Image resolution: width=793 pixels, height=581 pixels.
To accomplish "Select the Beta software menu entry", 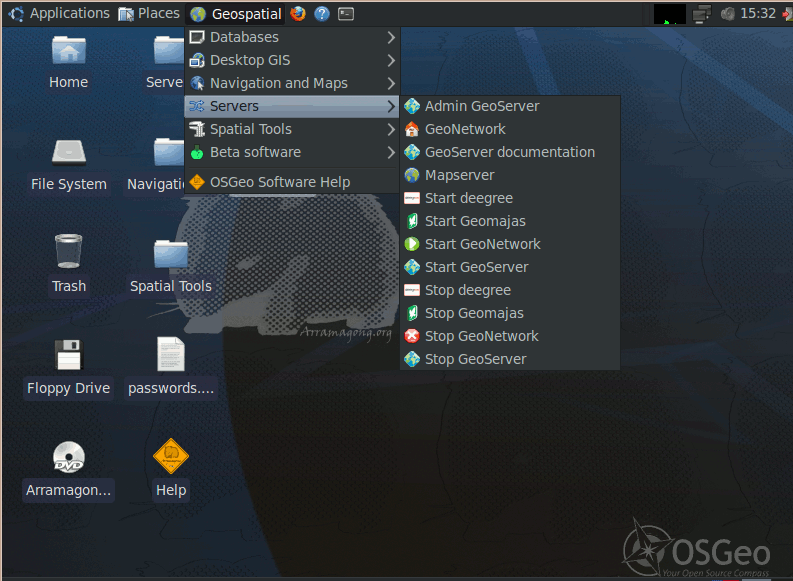I will click(292, 152).
